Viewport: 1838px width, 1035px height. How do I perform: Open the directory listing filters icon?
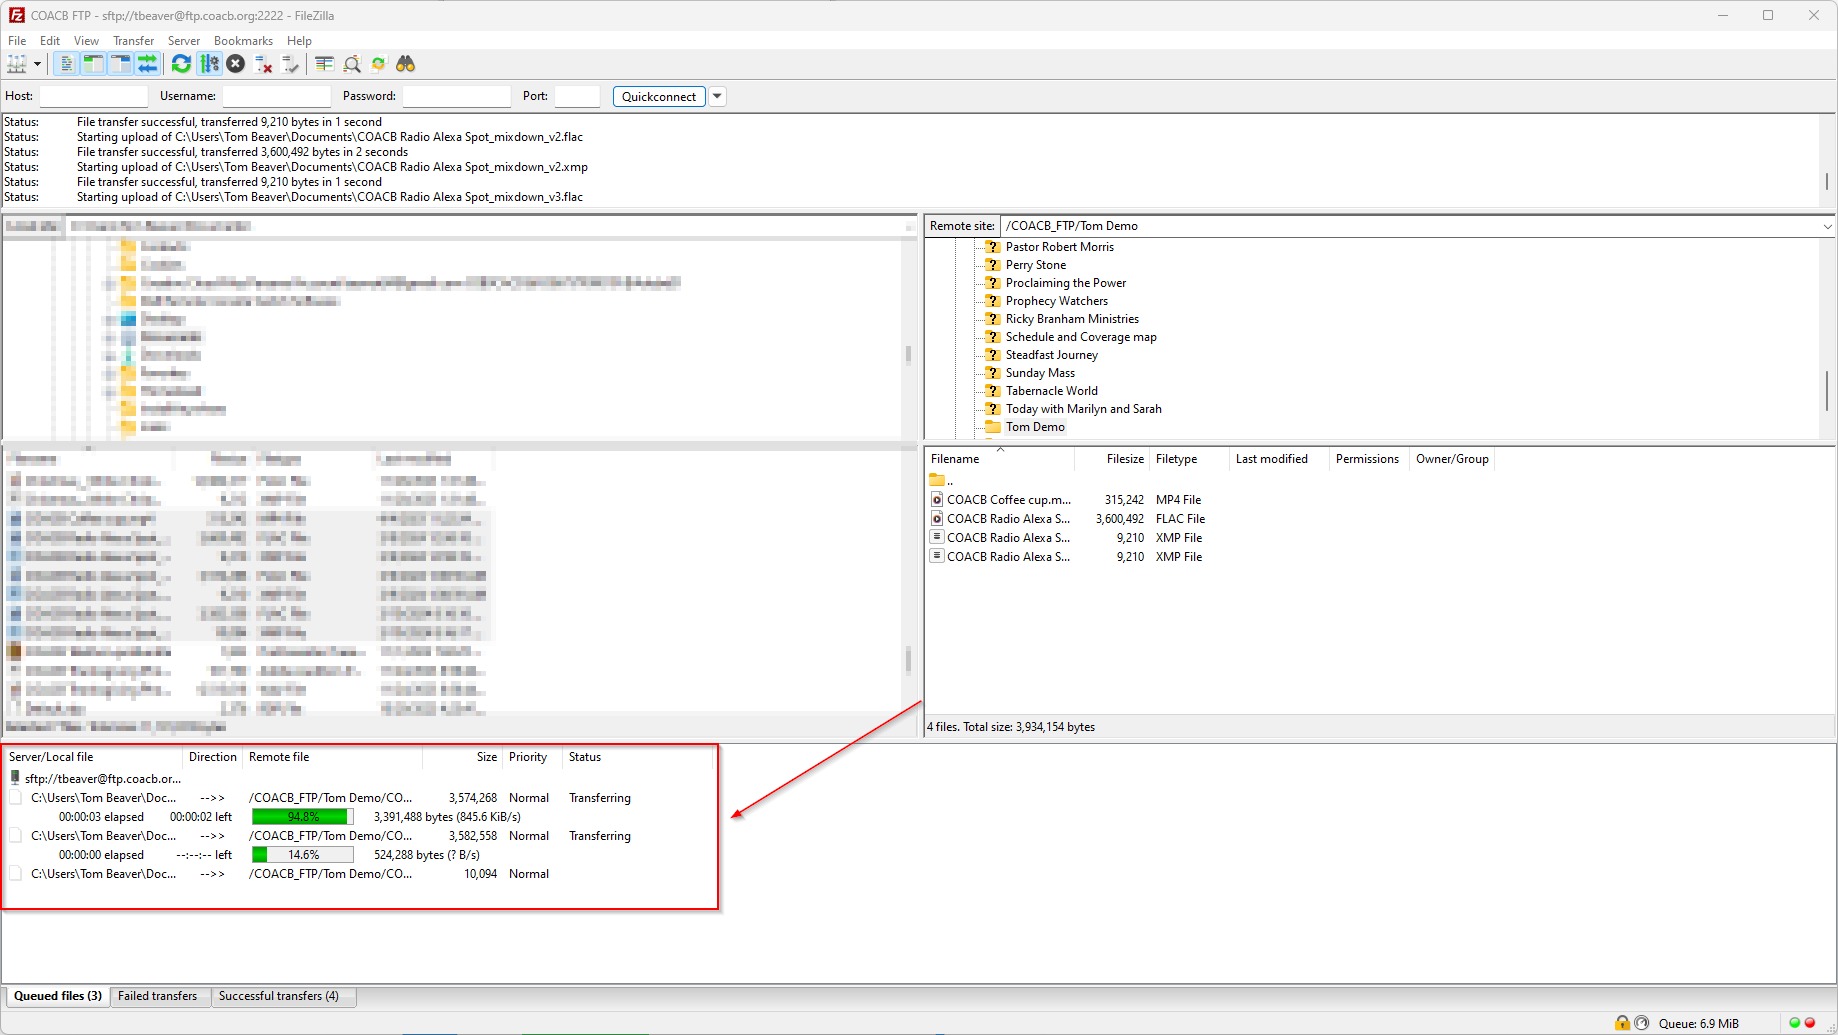(324, 64)
